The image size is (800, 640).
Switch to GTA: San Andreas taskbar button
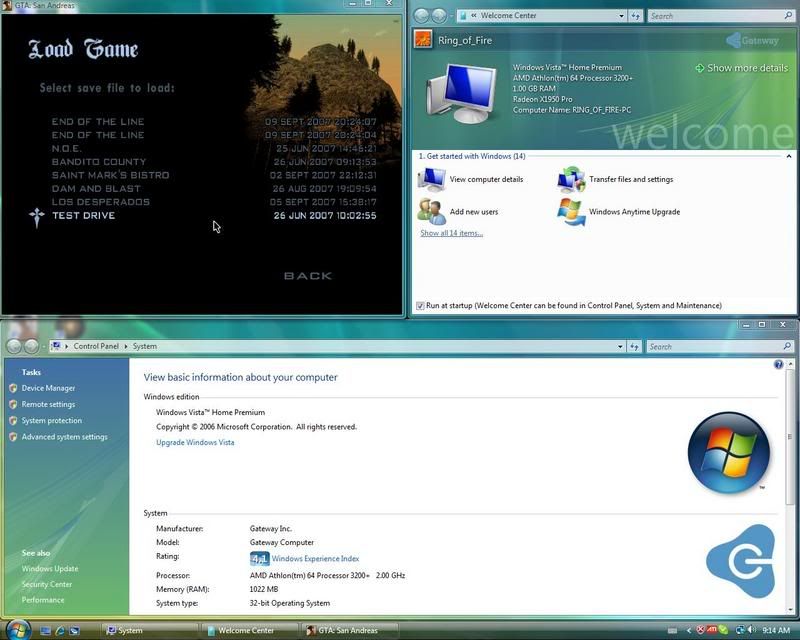tap(349, 631)
